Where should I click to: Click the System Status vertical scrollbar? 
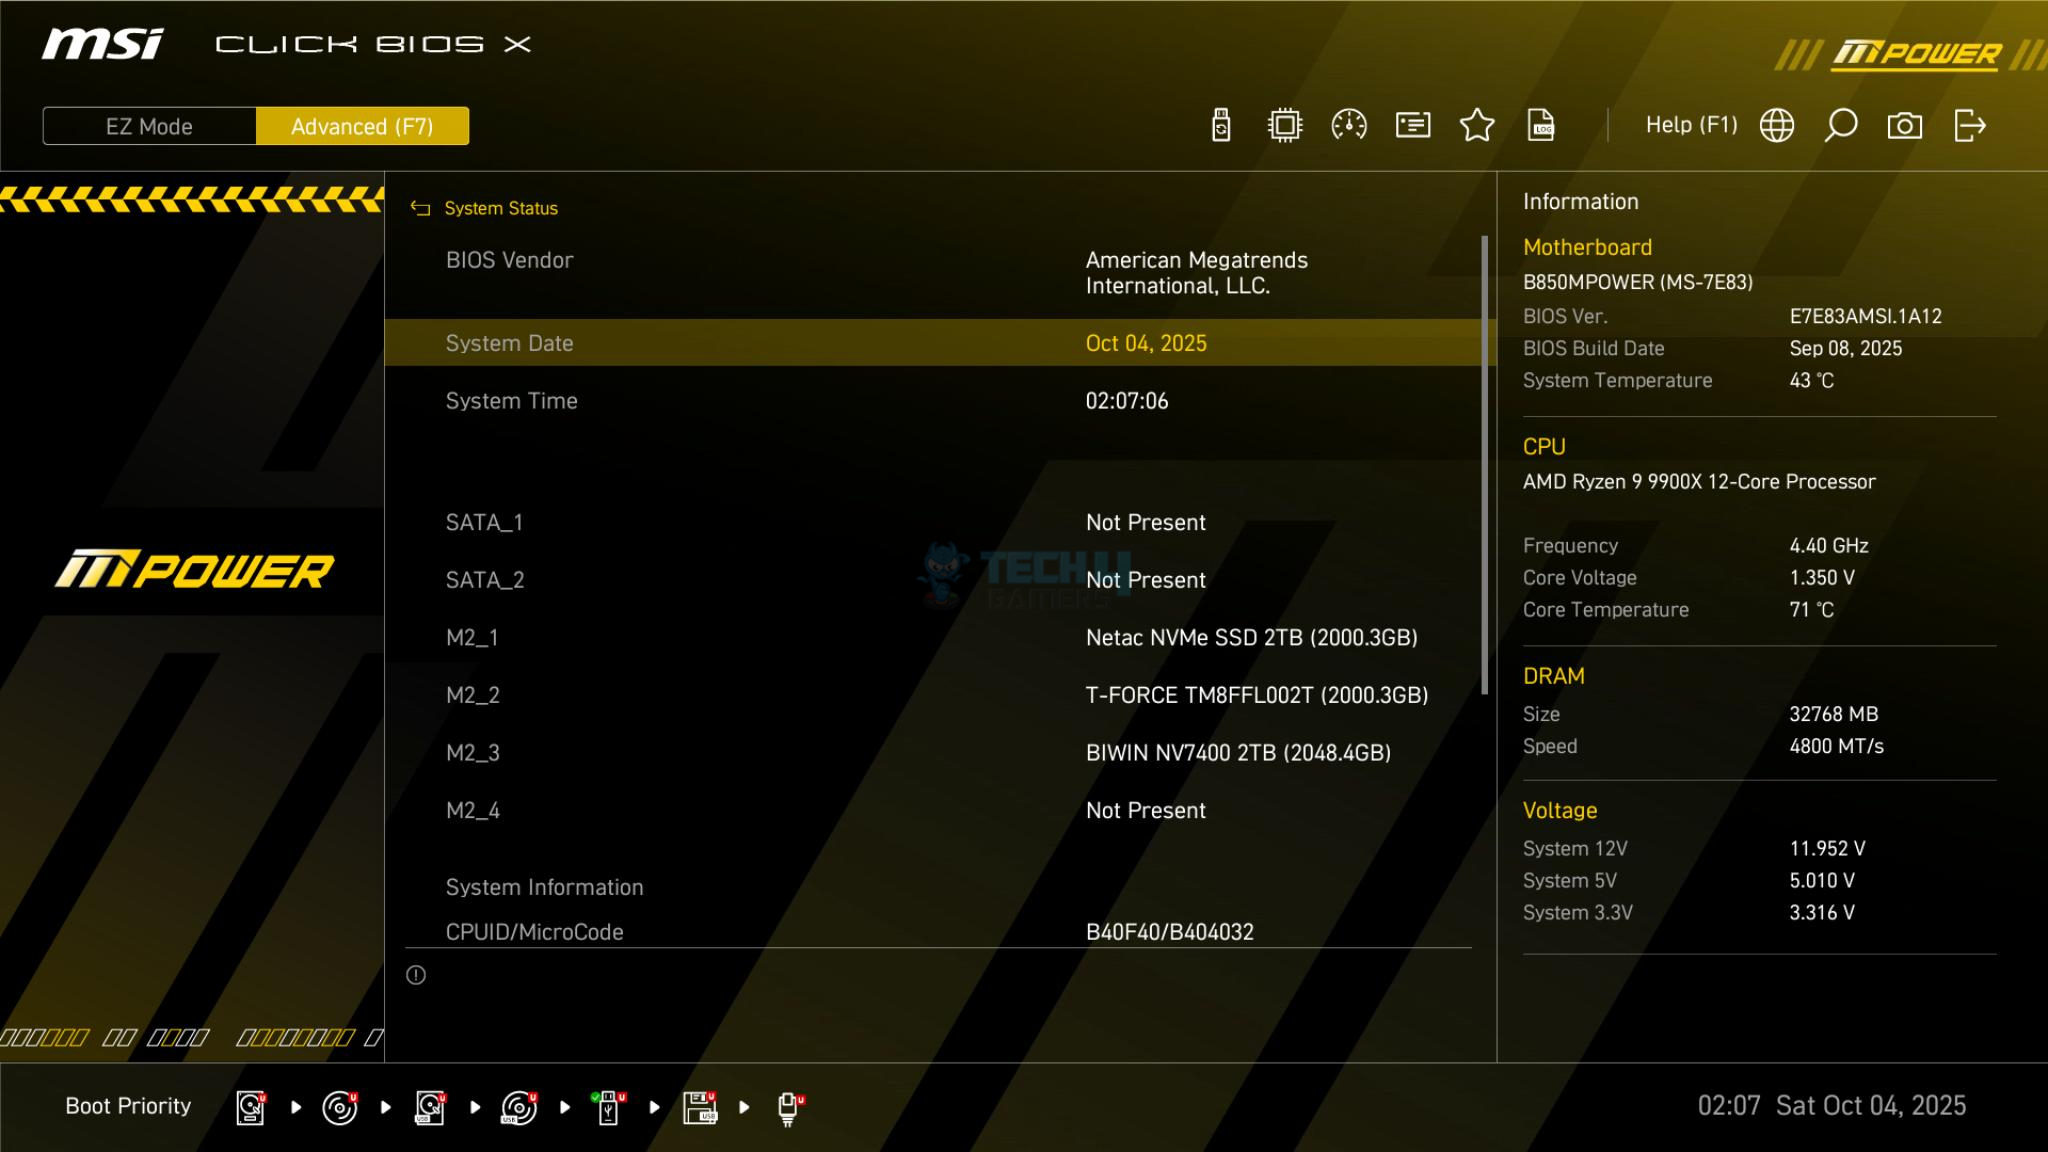pyautogui.click(x=1484, y=465)
